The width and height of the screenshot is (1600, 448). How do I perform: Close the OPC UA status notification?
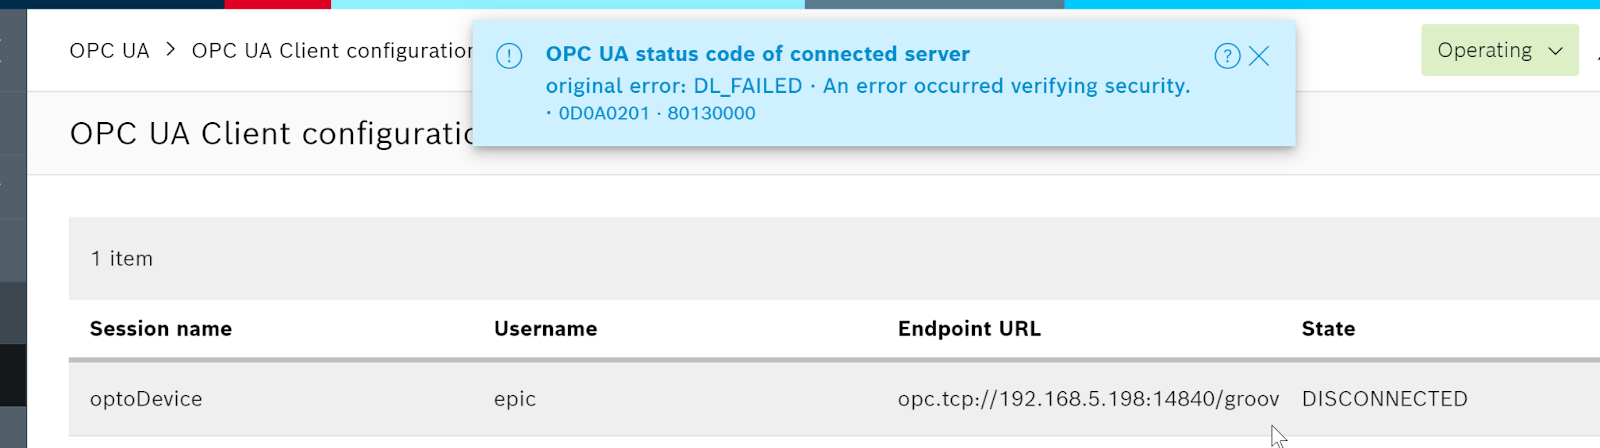[1259, 56]
